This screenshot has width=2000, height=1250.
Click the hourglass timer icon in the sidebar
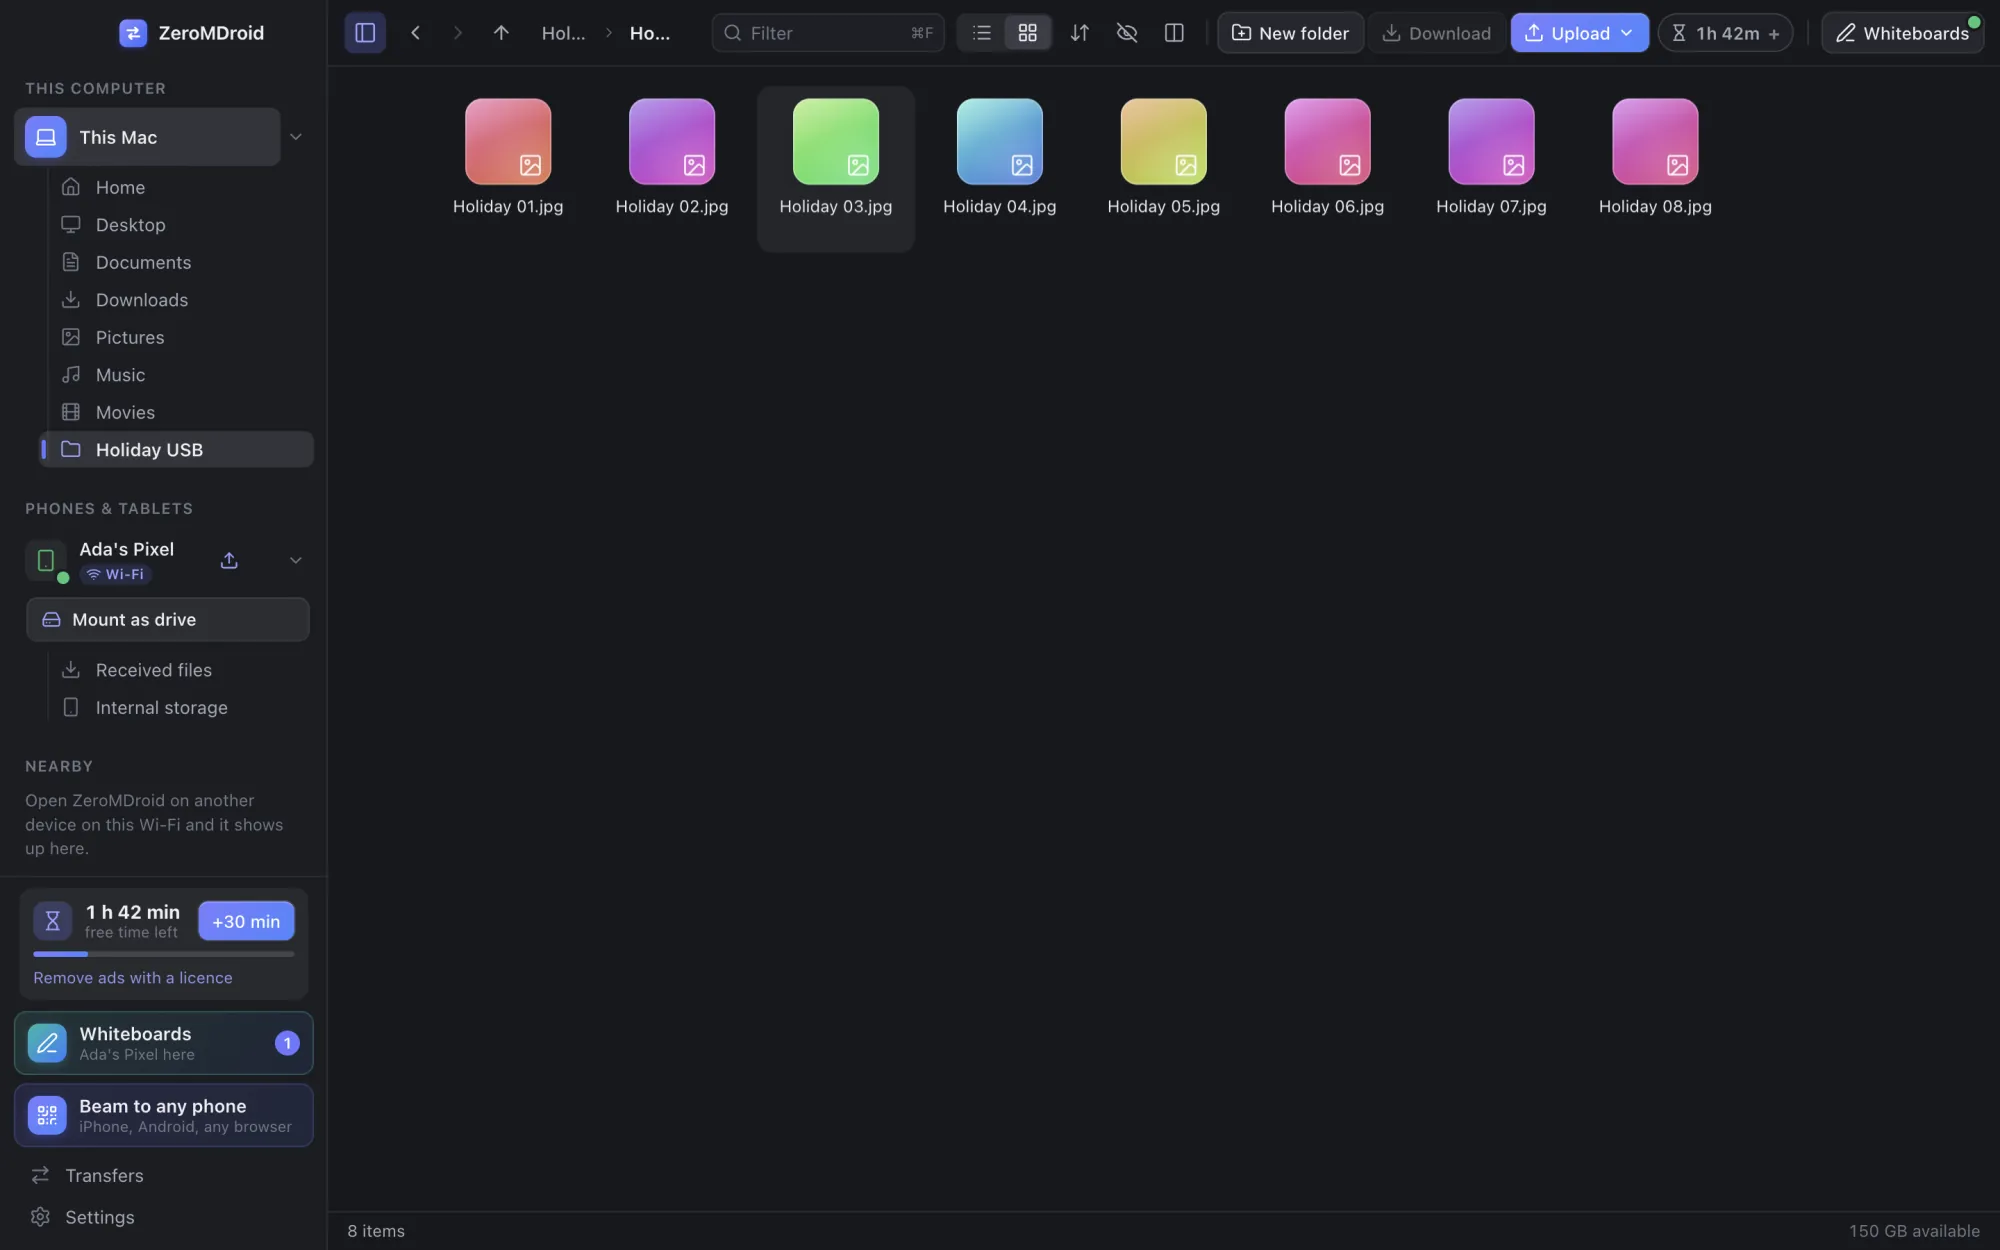point(53,921)
